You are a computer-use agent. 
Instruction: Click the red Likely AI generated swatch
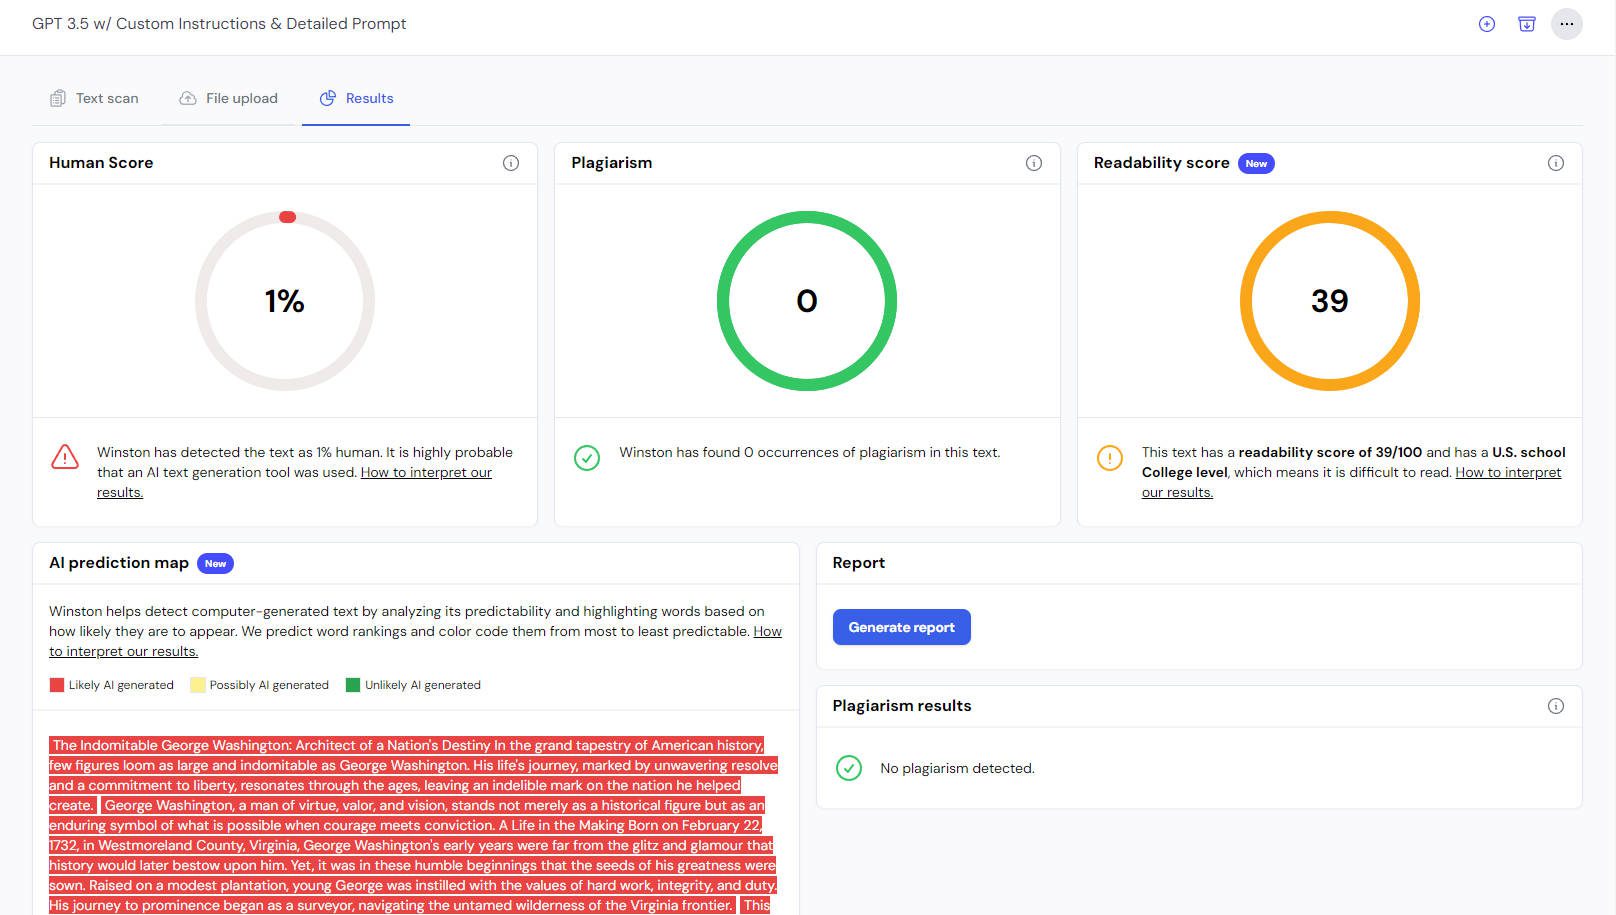tap(57, 685)
